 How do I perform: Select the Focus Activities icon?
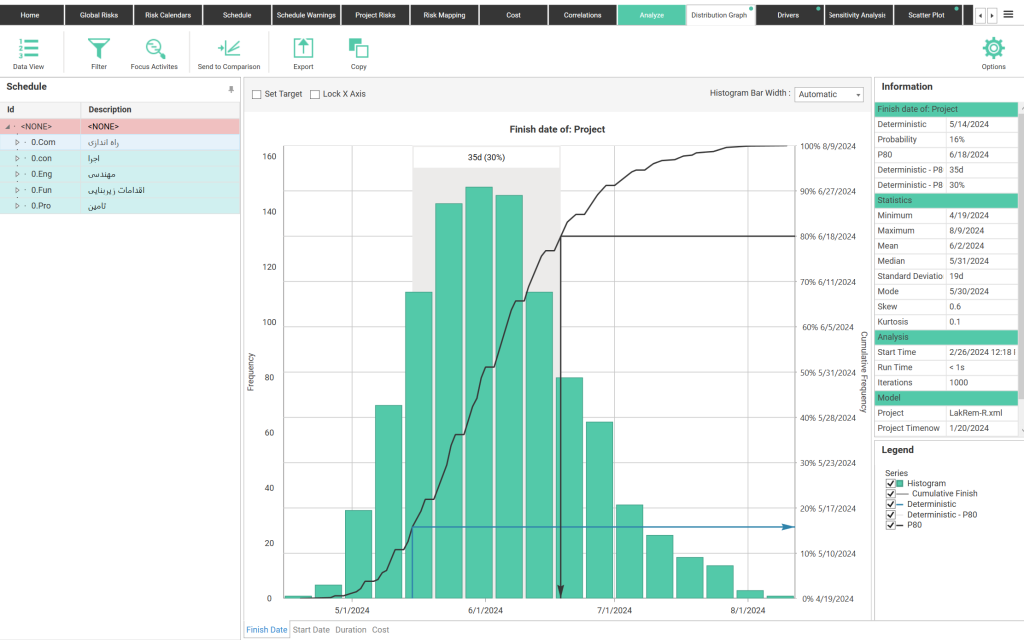click(154, 50)
